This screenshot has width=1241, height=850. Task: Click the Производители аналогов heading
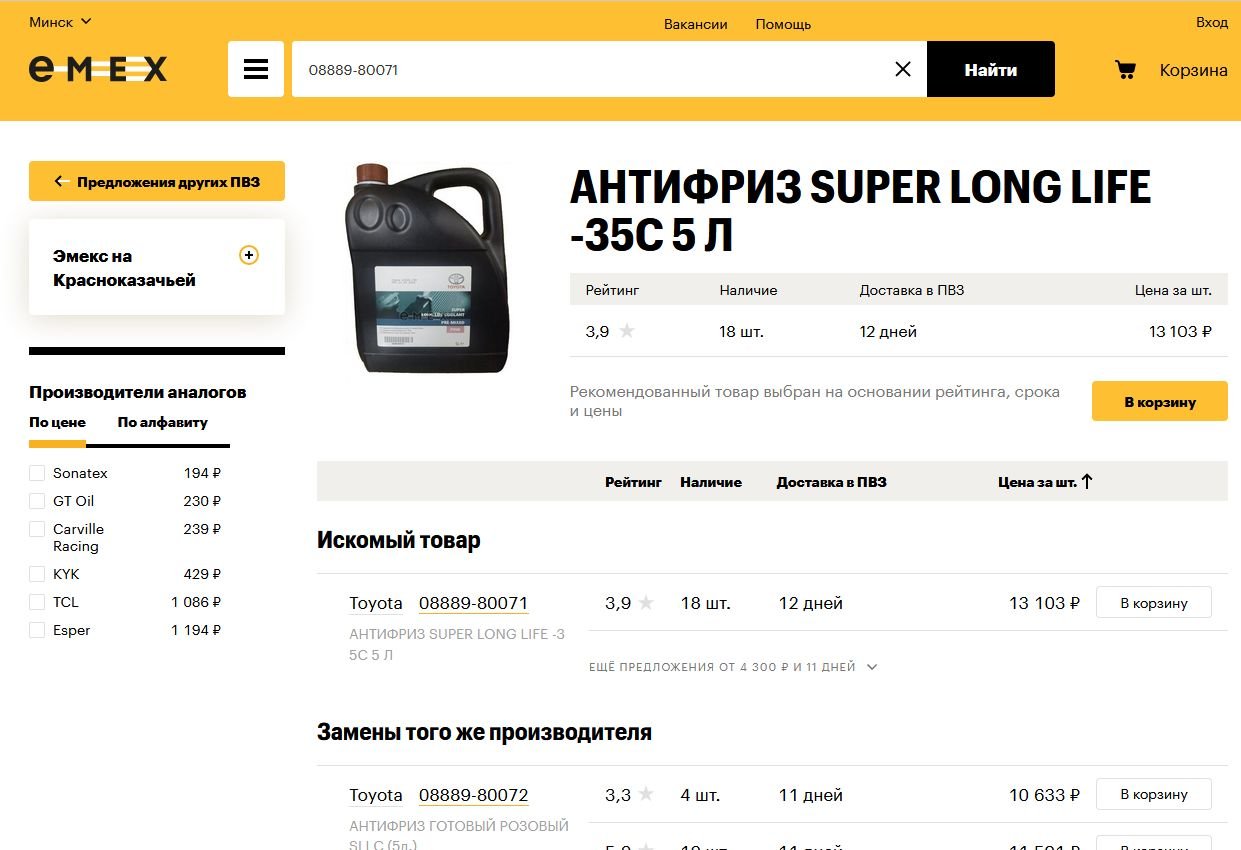point(138,392)
